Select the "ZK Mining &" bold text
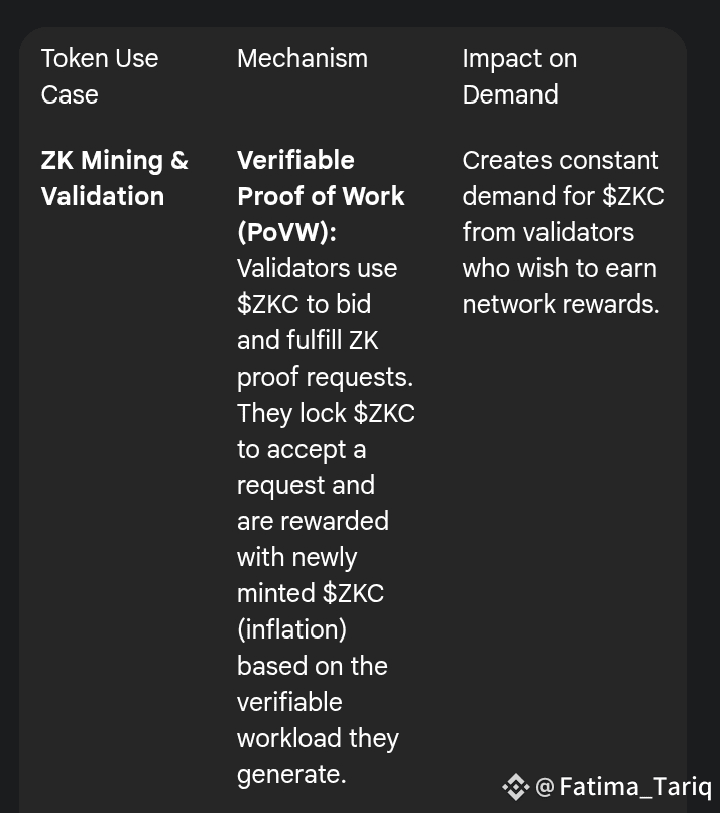Viewport: 720px width, 813px height. click(x=115, y=160)
